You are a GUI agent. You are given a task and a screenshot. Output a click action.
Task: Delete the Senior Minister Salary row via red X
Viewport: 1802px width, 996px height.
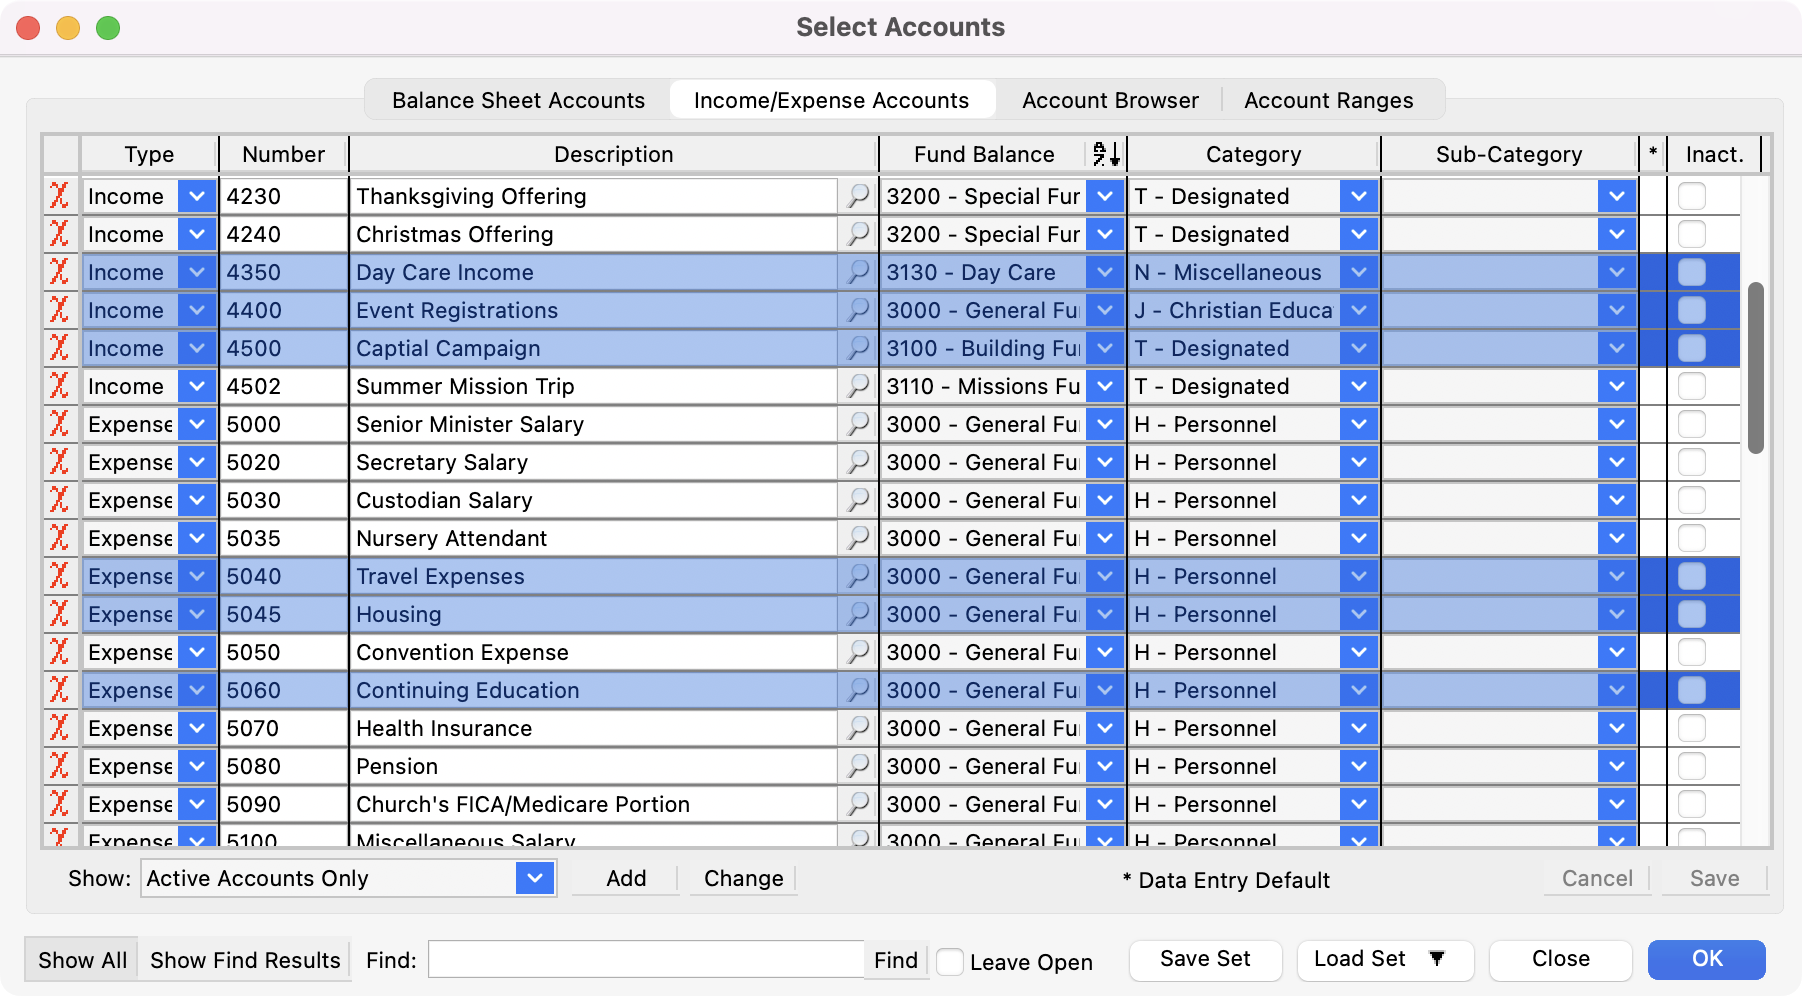[60, 424]
